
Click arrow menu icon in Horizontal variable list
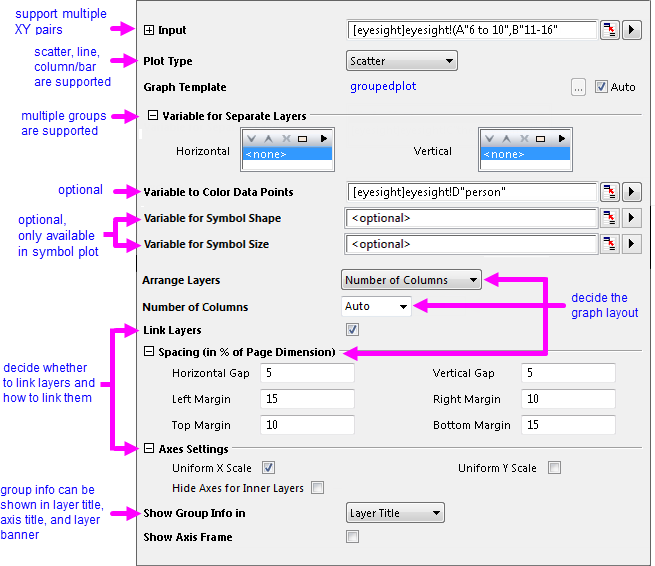pos(323,138)
